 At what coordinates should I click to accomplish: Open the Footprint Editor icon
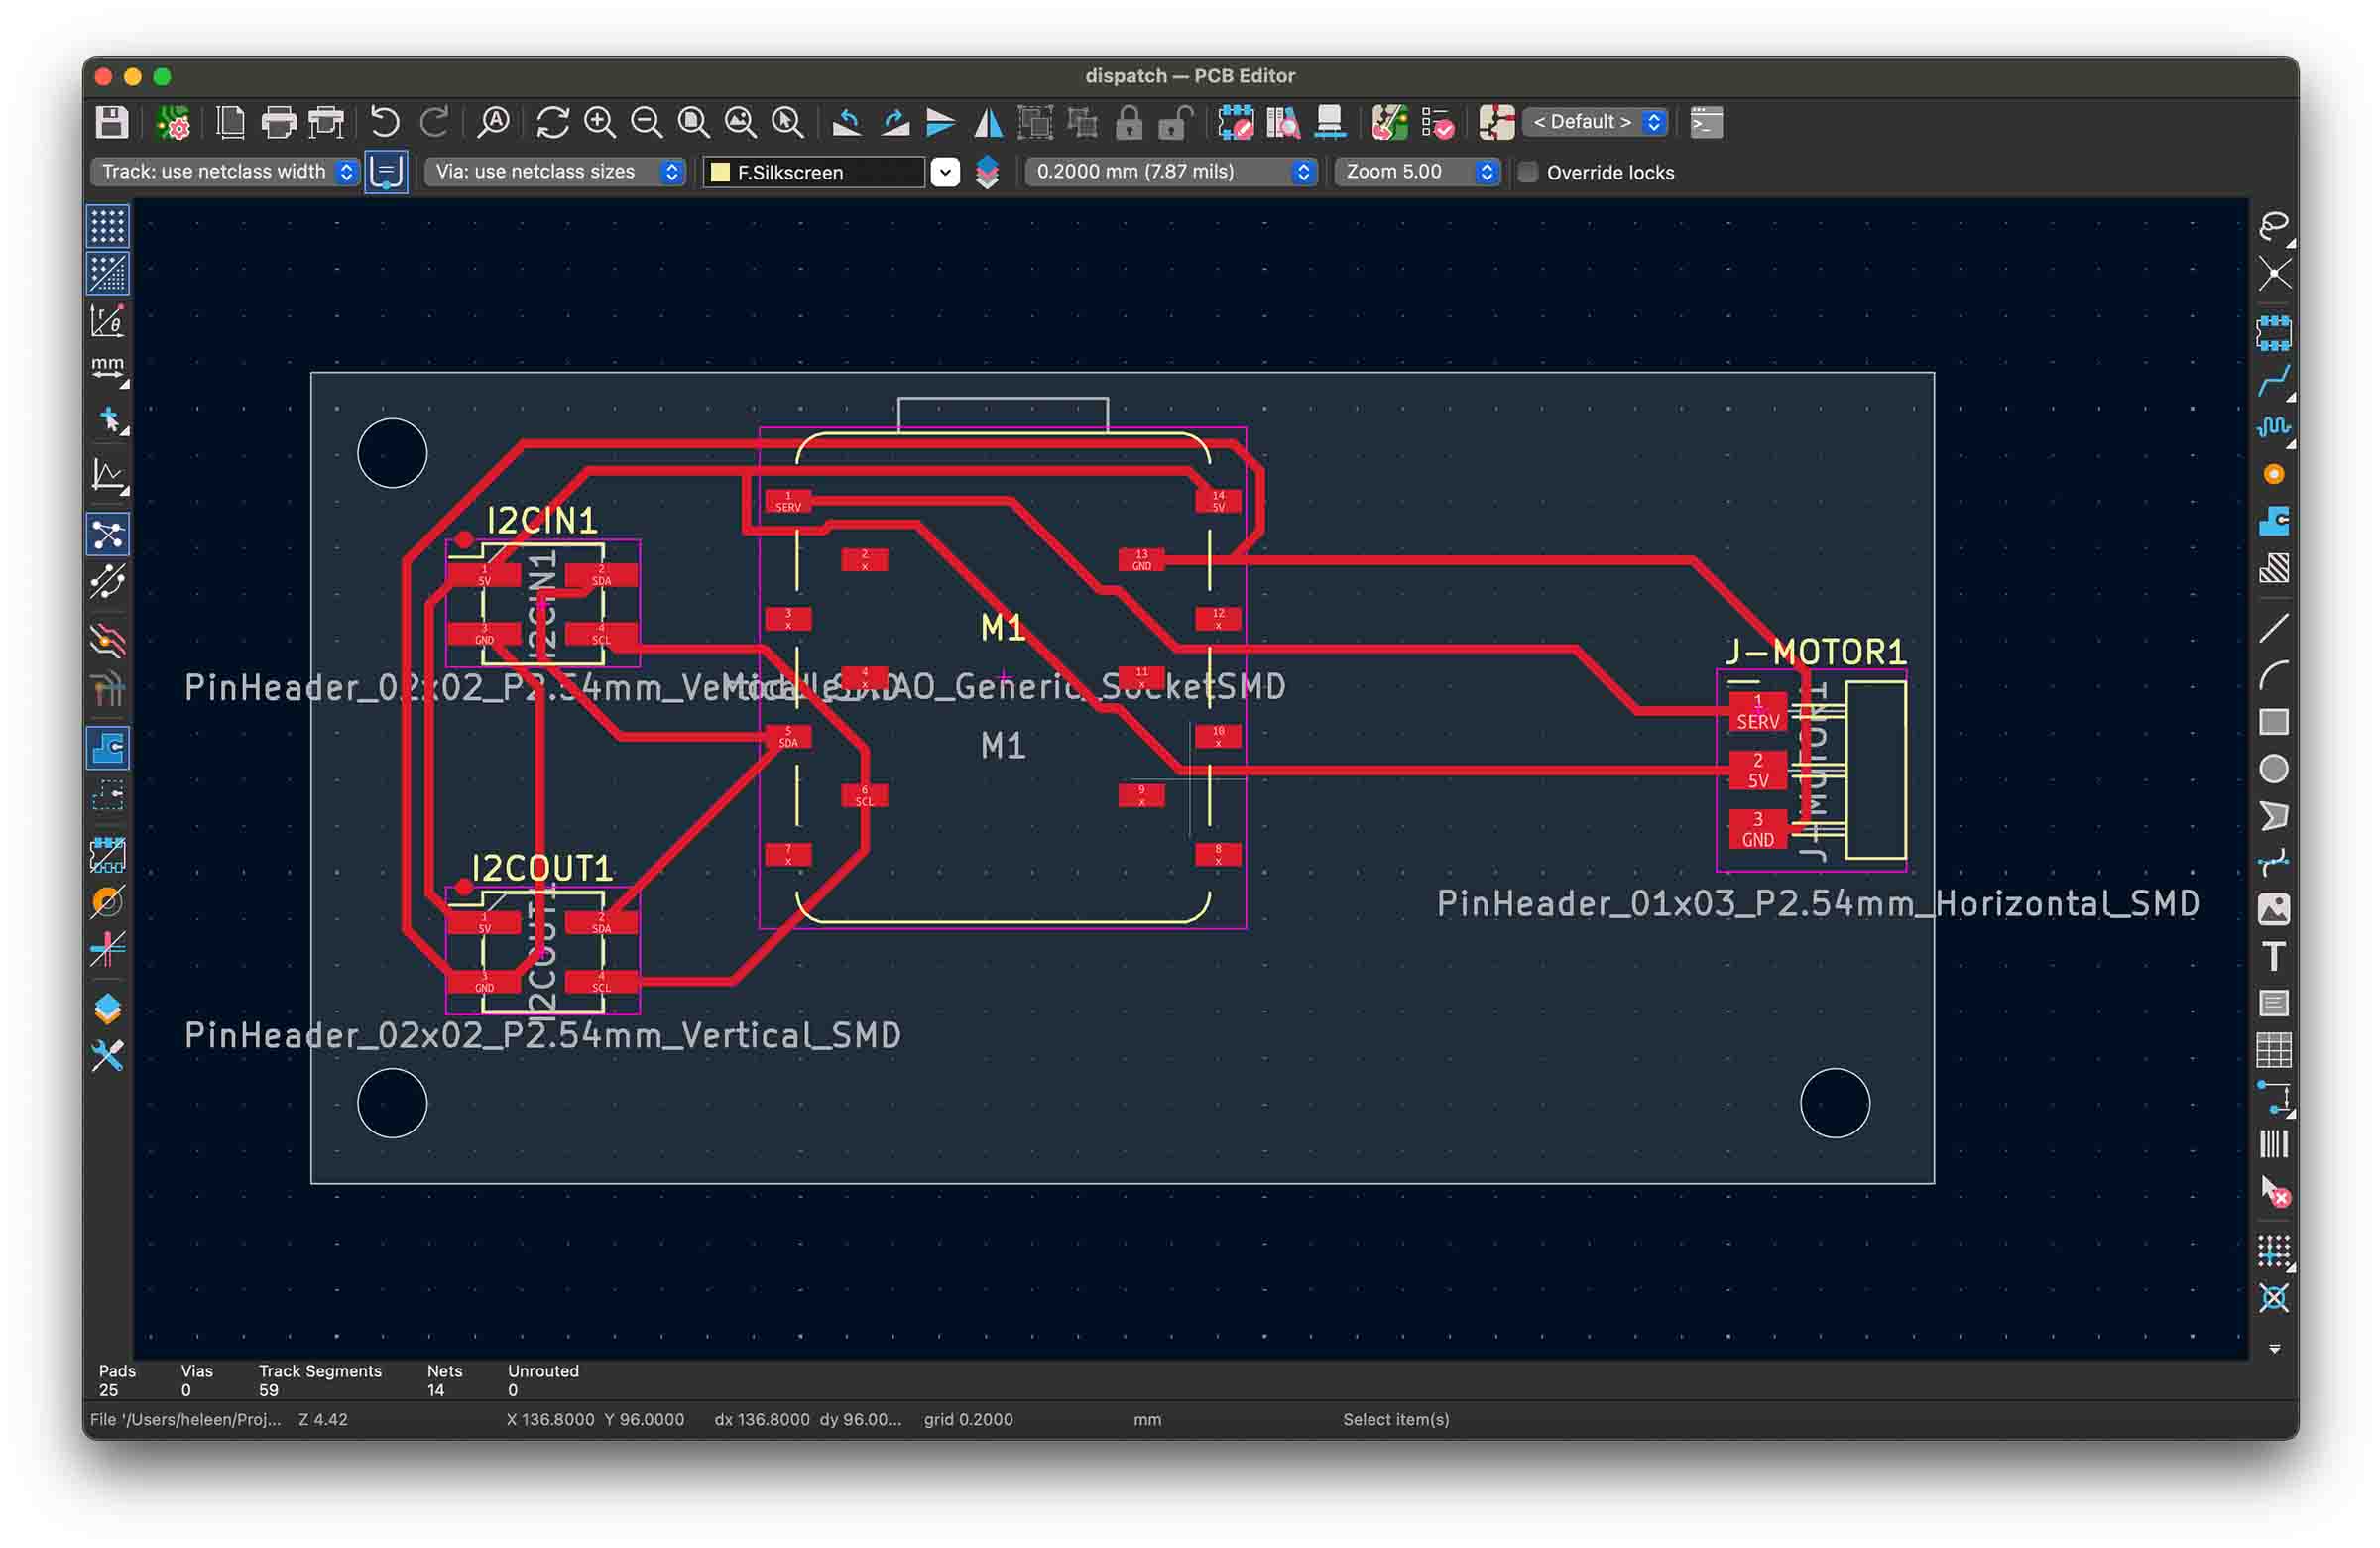pyautogui.click(x=1236, y=123)
